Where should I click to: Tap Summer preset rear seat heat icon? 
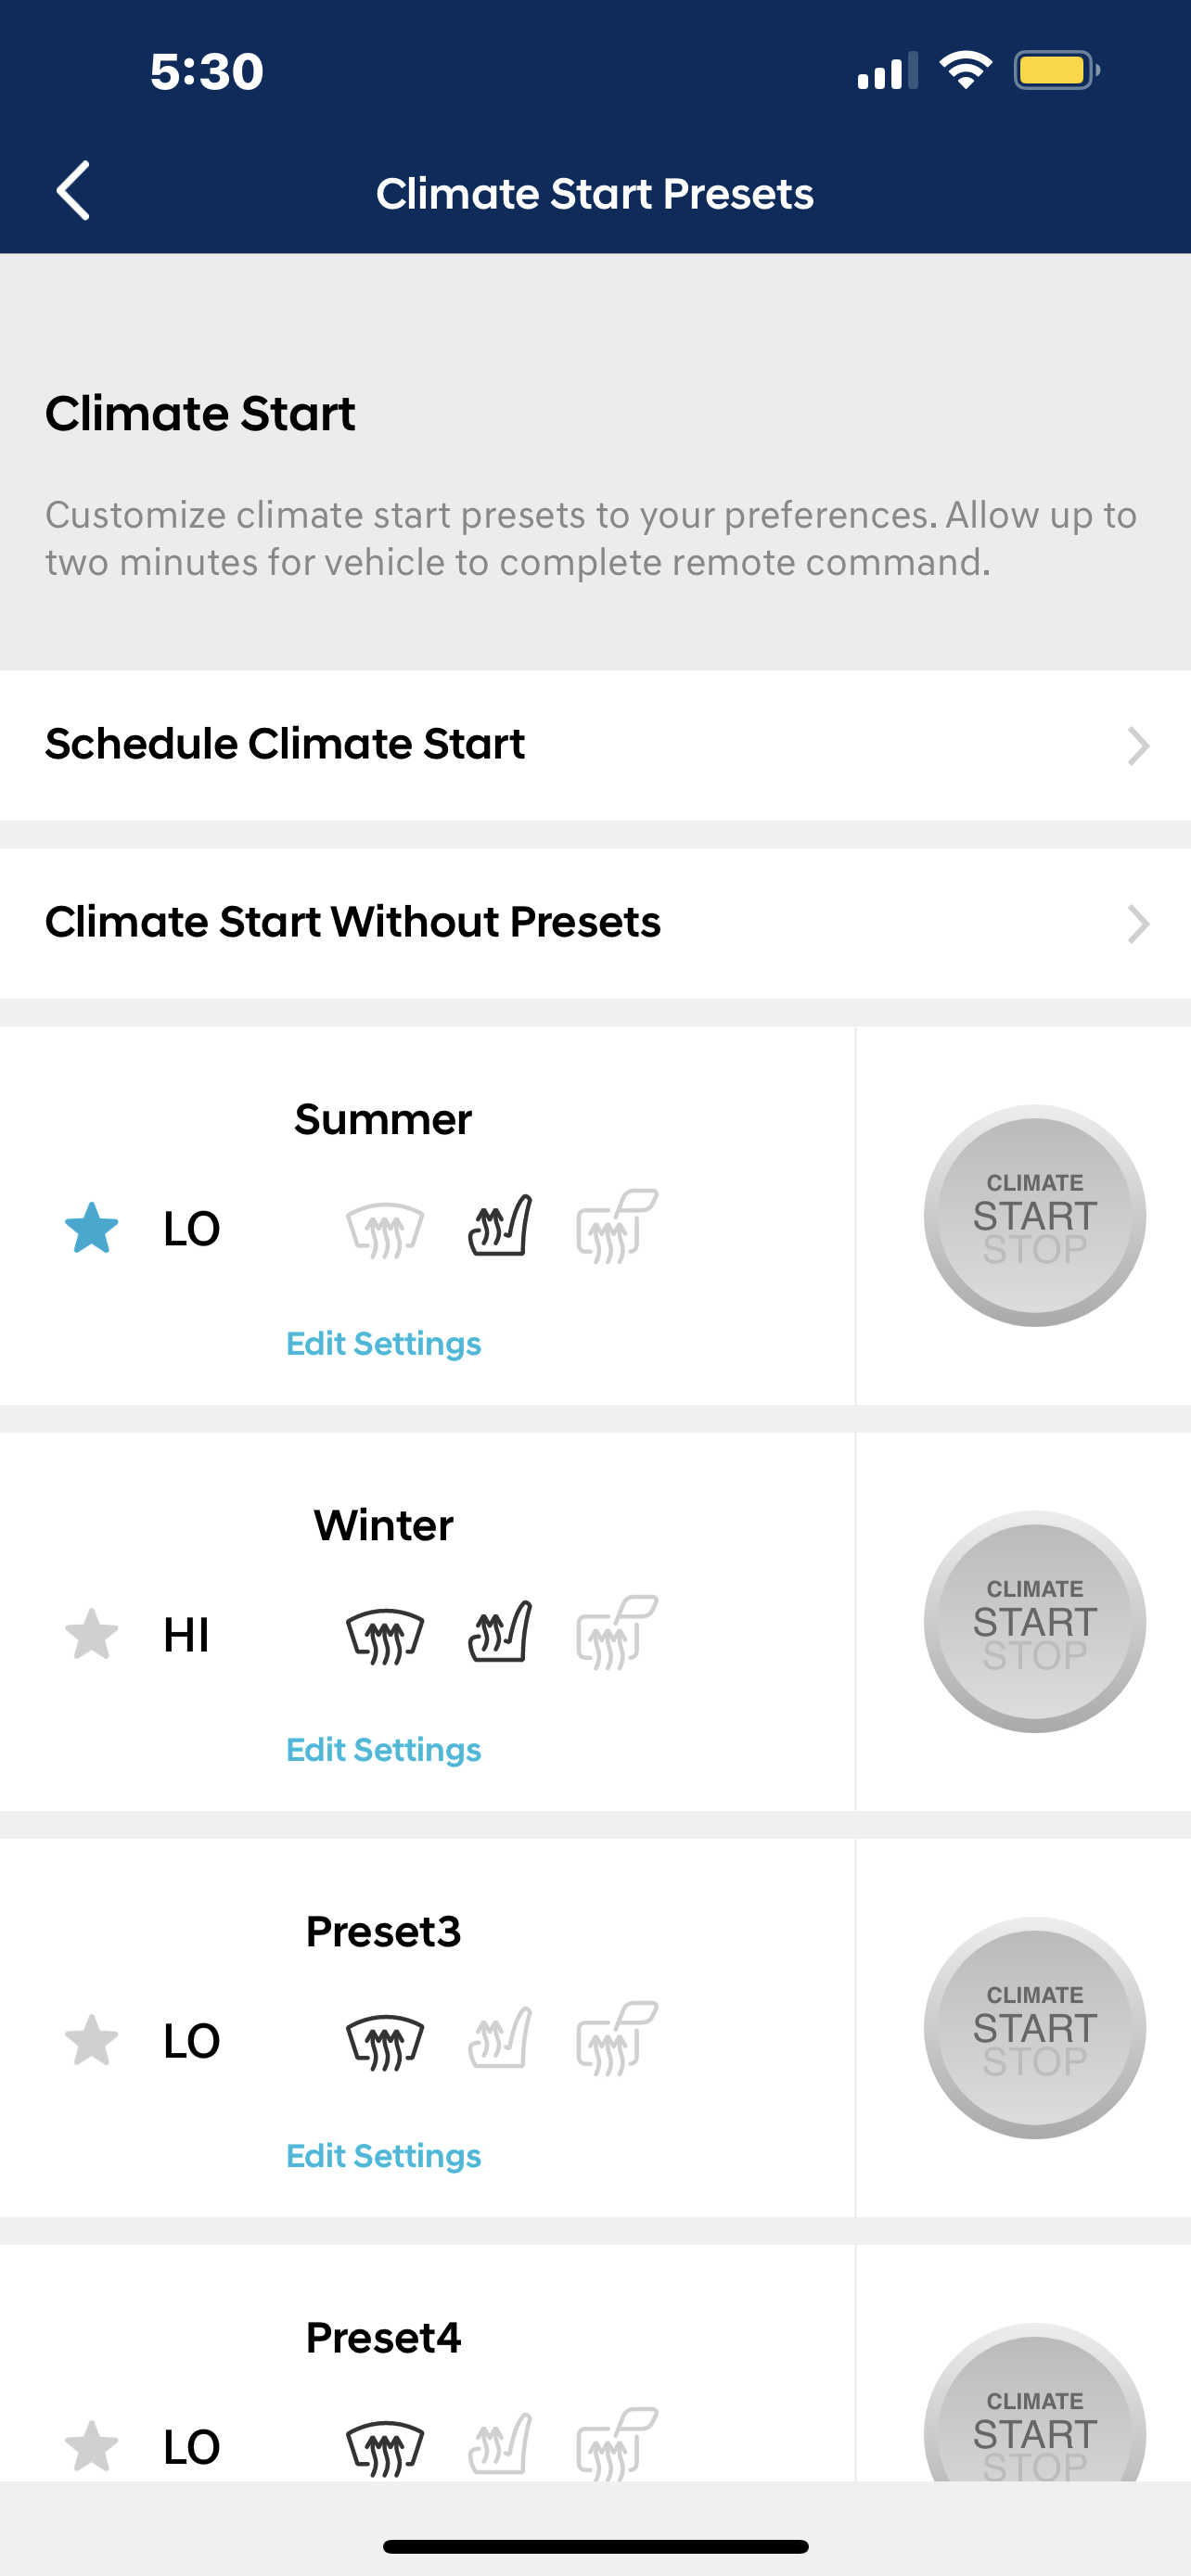617,1226
